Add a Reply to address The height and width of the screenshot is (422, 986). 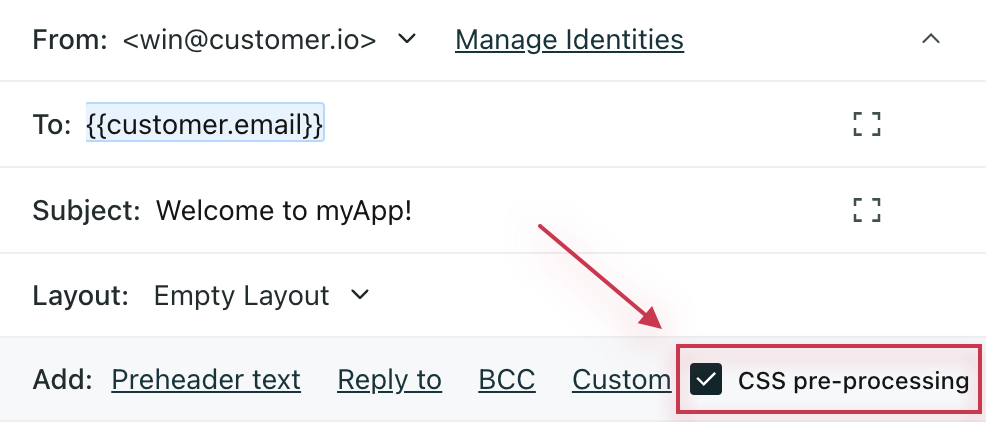click(389, 380)
